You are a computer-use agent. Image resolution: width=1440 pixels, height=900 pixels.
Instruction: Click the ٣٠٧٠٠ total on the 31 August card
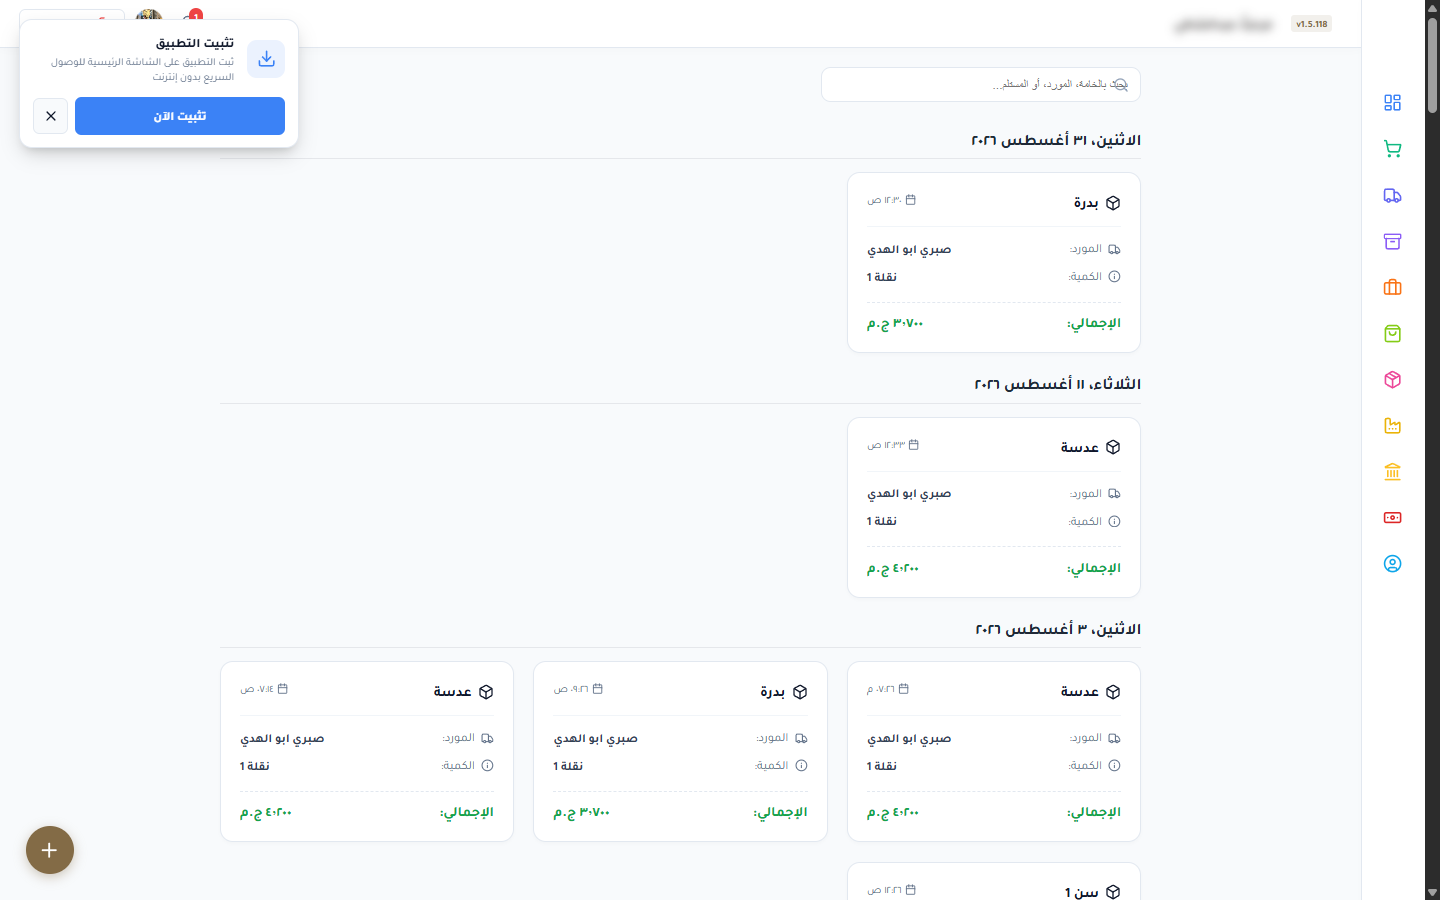click(895, 323)
